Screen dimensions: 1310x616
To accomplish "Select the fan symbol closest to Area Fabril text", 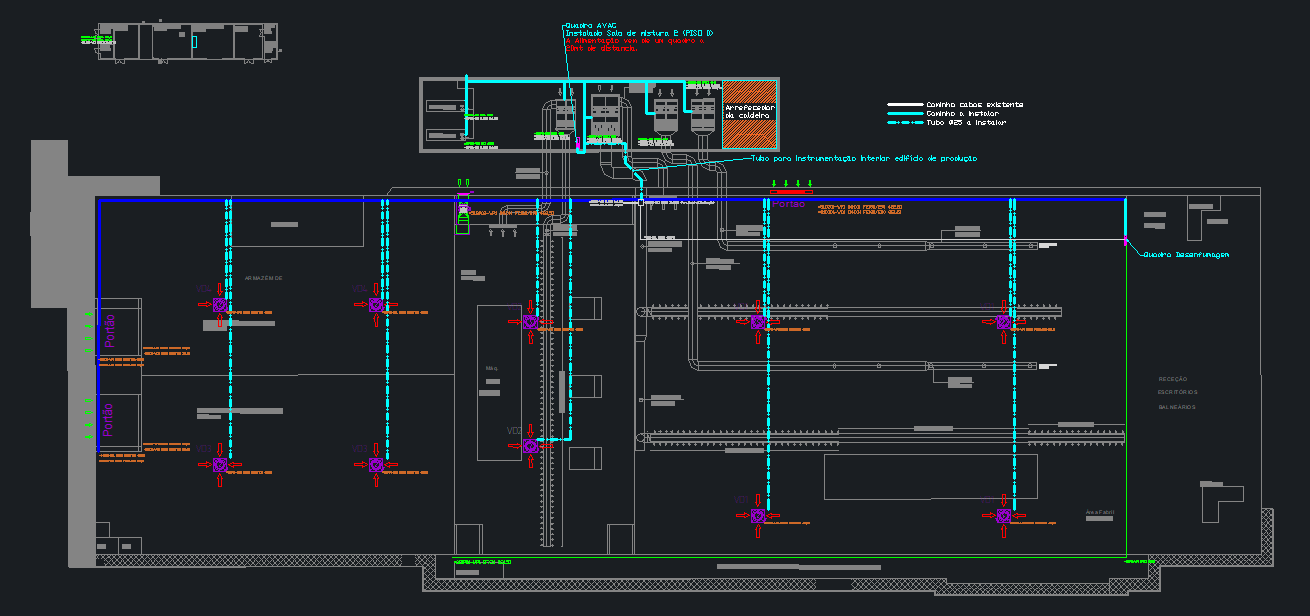I will point(1003,516).
